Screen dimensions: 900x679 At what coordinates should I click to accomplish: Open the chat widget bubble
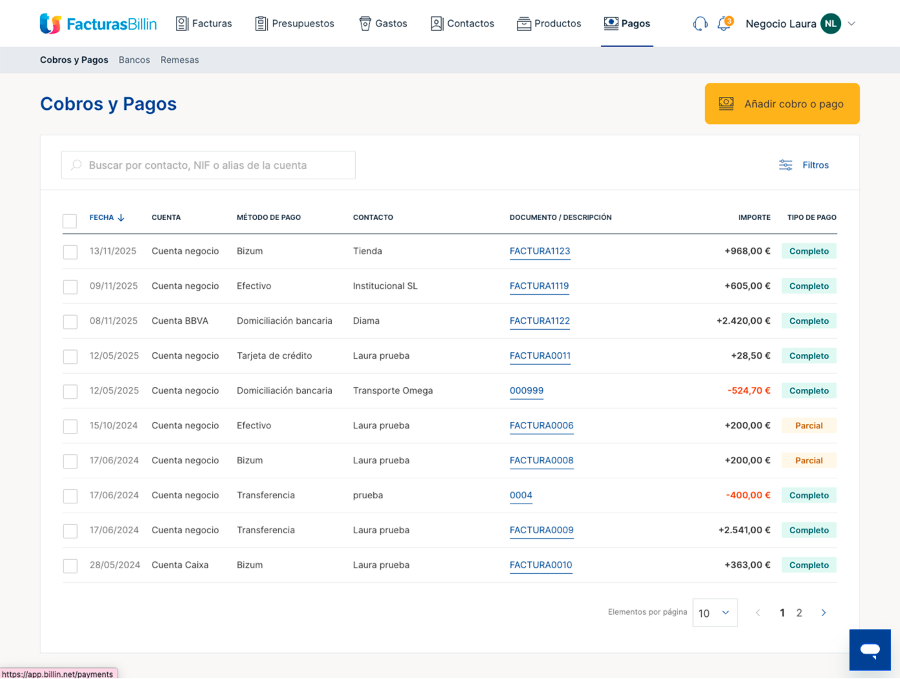pos(869,650)
